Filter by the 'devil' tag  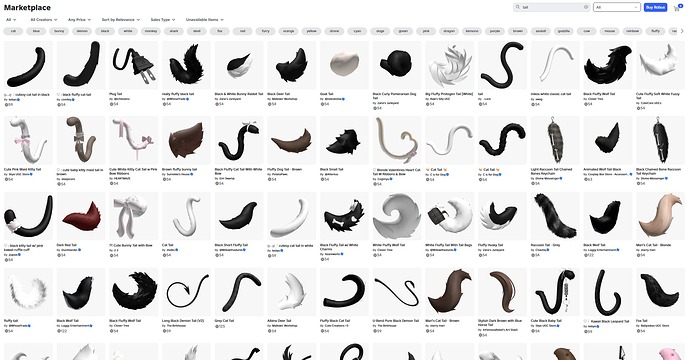(x=197, y=31)
